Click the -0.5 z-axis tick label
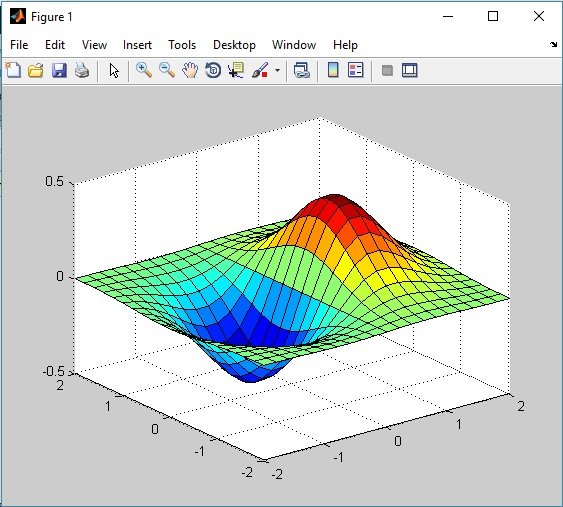Screen dimensions: 563x507 coord(54,371)
